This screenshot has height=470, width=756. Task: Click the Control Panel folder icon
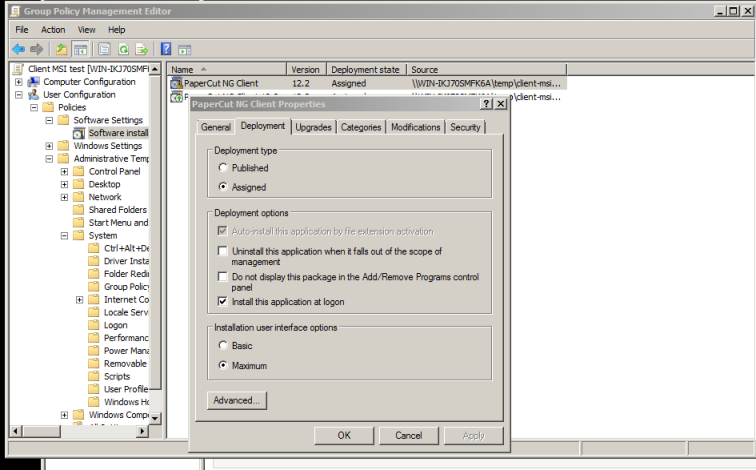coord(79,171)
